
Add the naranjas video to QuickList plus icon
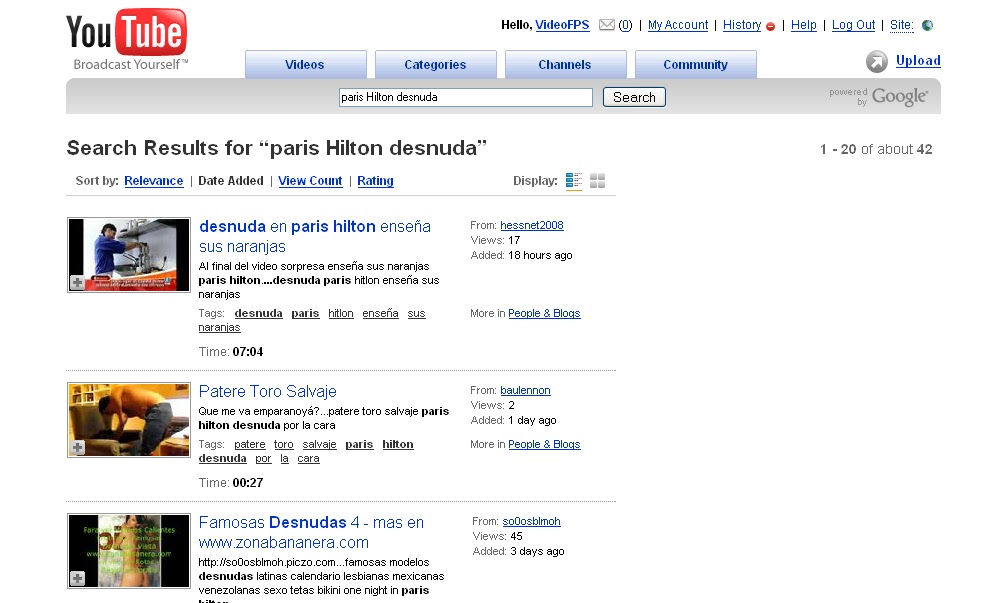pyautogui.click(x=77, y=282)
